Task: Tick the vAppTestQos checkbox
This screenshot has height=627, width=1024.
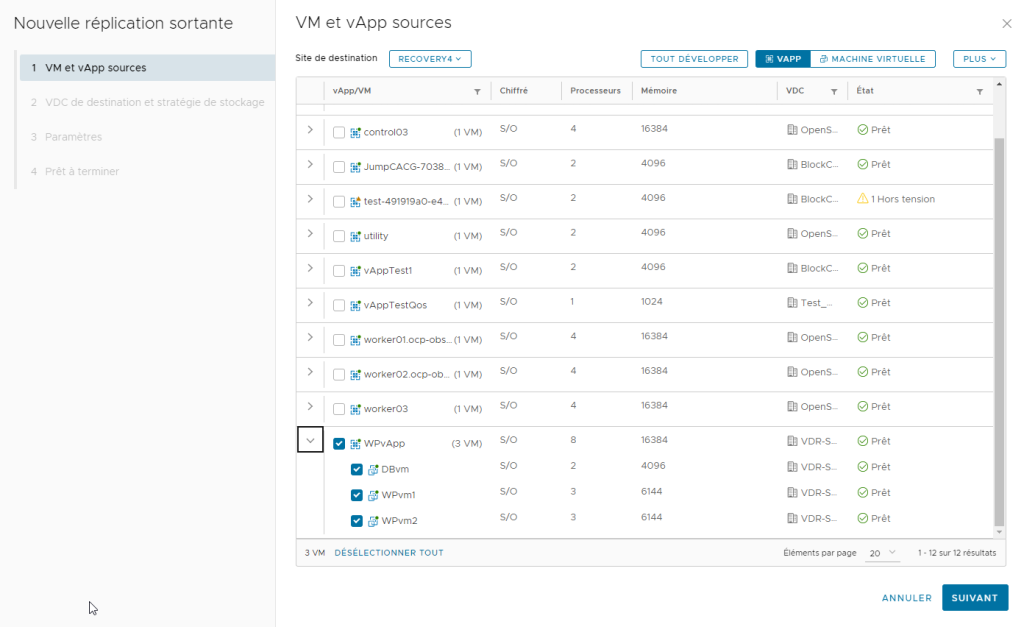Action: [338, 306]
